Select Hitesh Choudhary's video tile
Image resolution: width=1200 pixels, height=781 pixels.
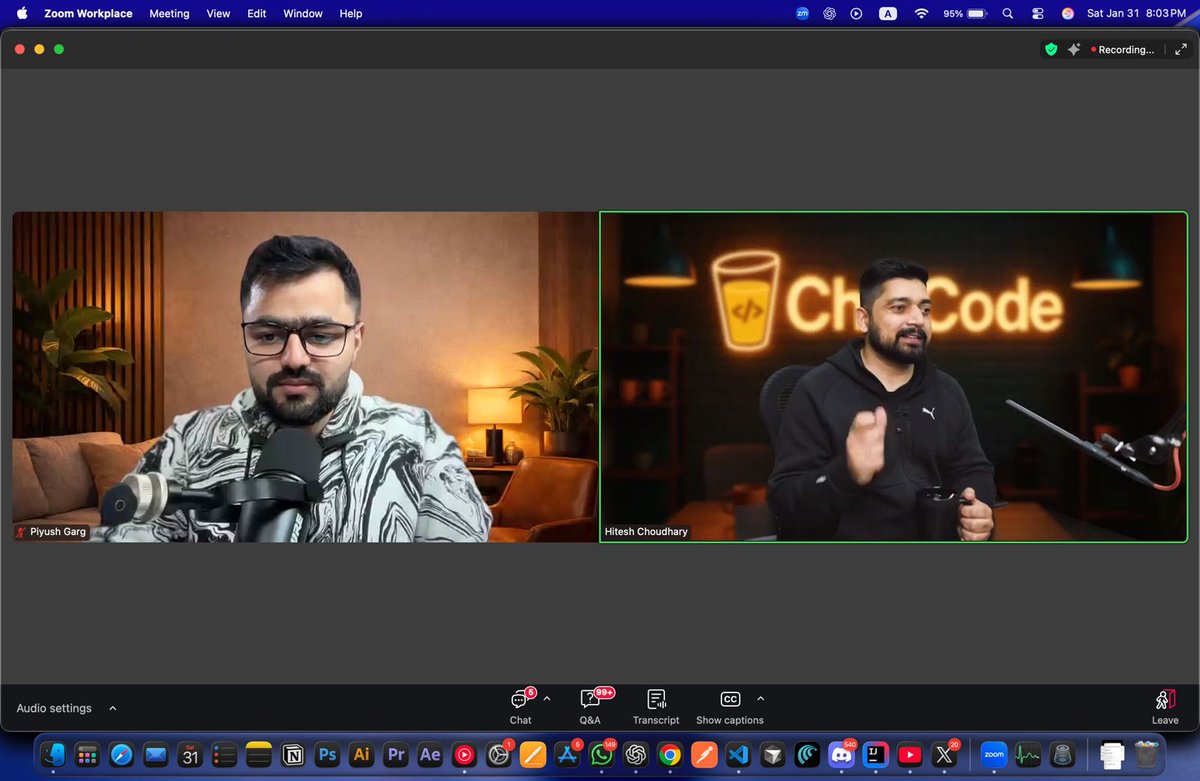(894, 377)
